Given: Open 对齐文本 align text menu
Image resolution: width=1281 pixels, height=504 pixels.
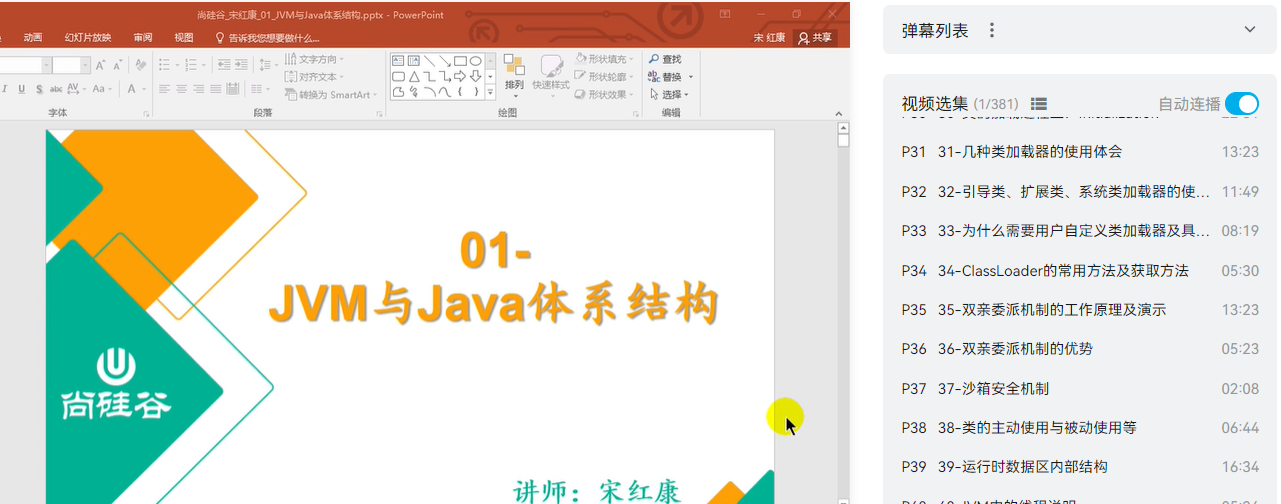Looking at the screenshot, I should [x=314, y=77].
